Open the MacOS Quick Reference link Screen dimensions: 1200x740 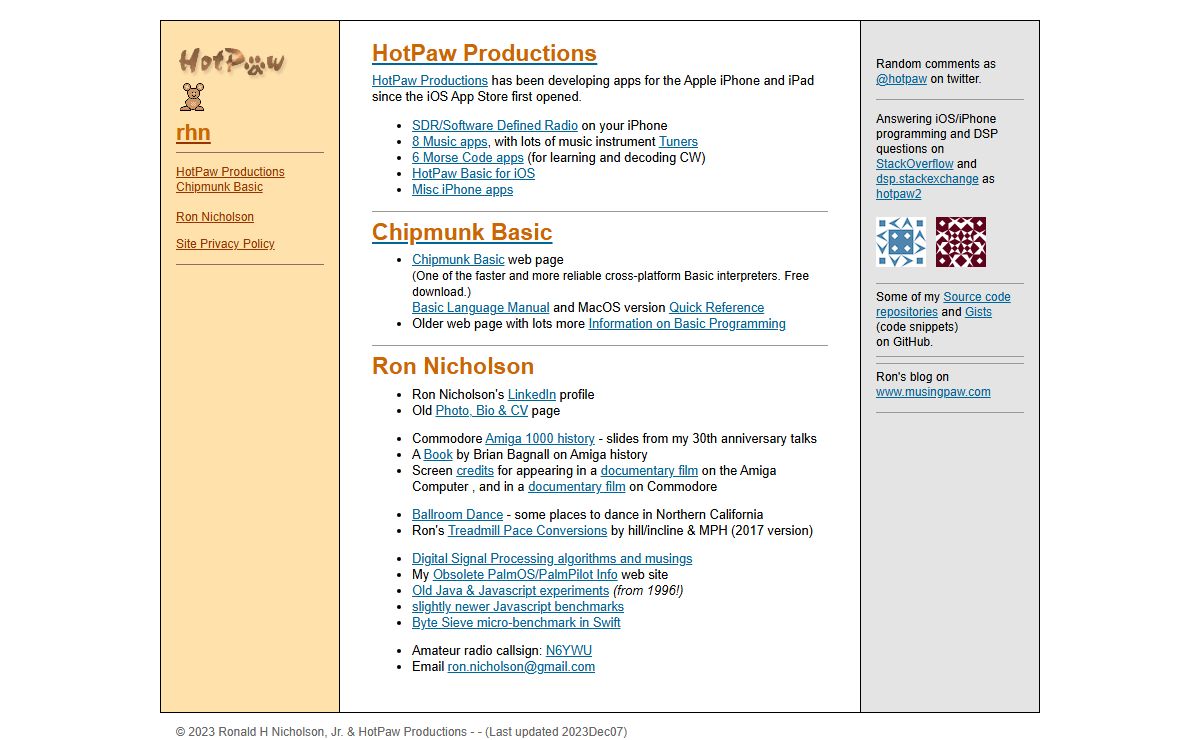[716, 308]
